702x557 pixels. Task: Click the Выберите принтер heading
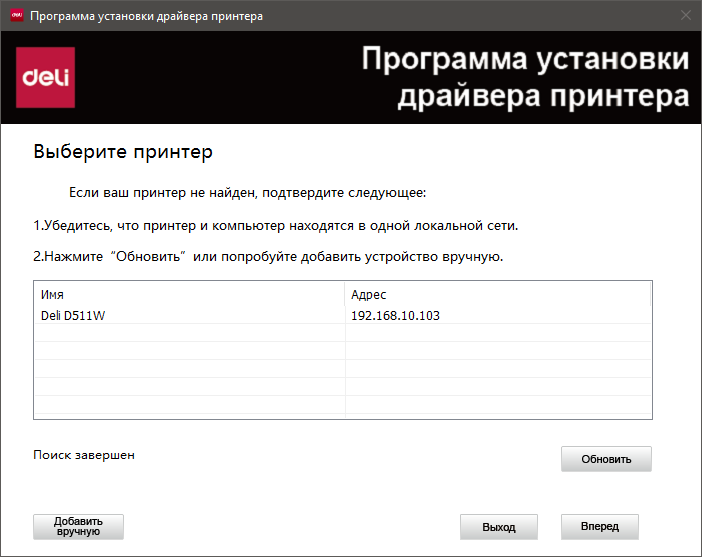pyautogui.click(x=123, y=152)
